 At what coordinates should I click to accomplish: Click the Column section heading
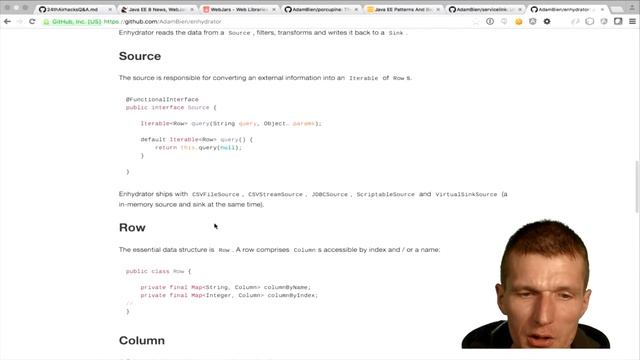click(142, 340)
